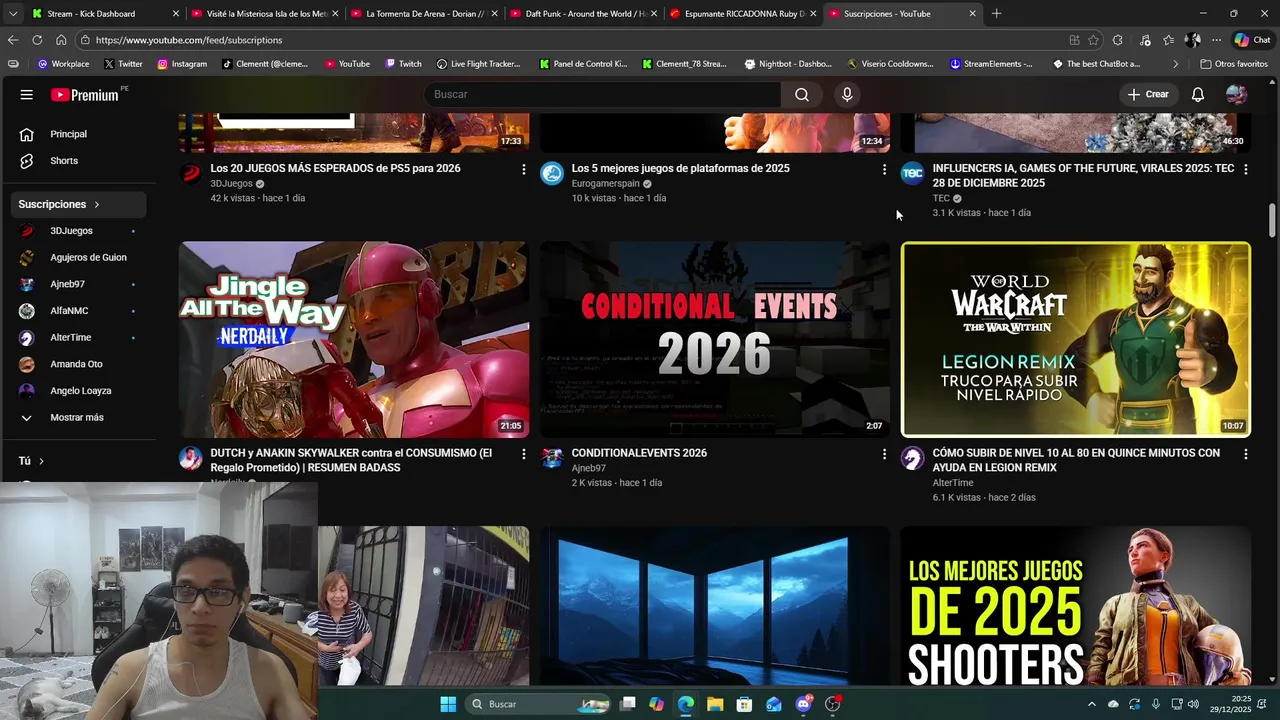This screenshot has height=720, width=1280.
Task: Open options menu for DUTCH y ANAKIN video
Action: pyautogui.click(x=523, y=455)
